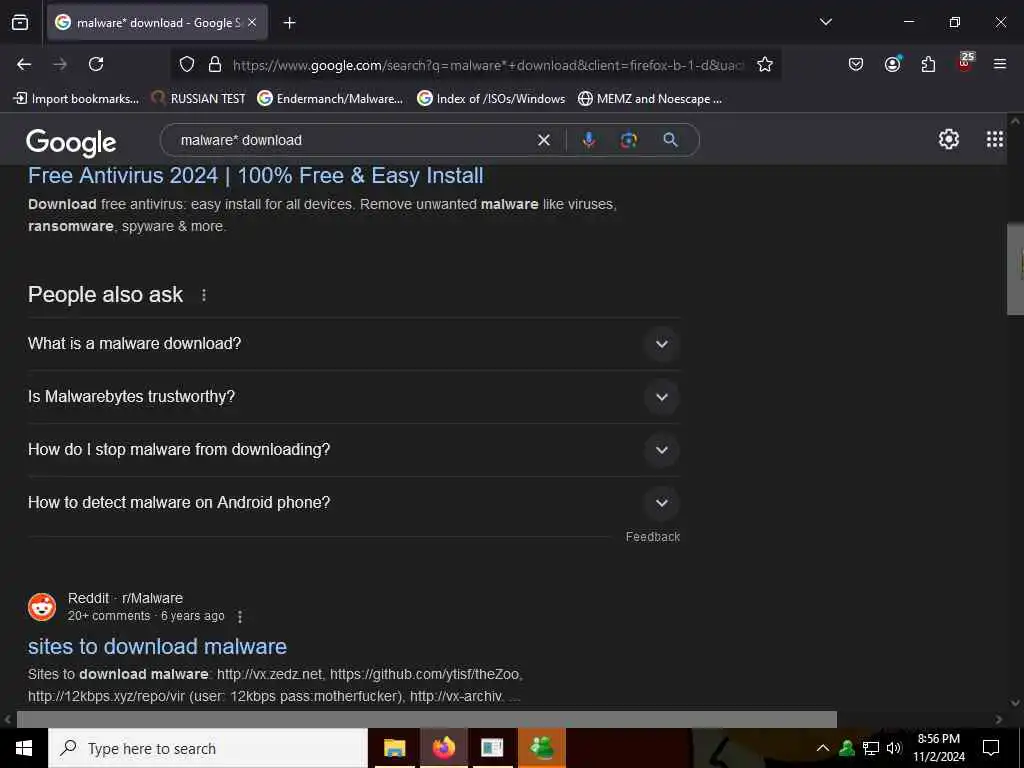Click taskbar "Type here to search" box
The image size is (1024, 768).
point(208,748)
